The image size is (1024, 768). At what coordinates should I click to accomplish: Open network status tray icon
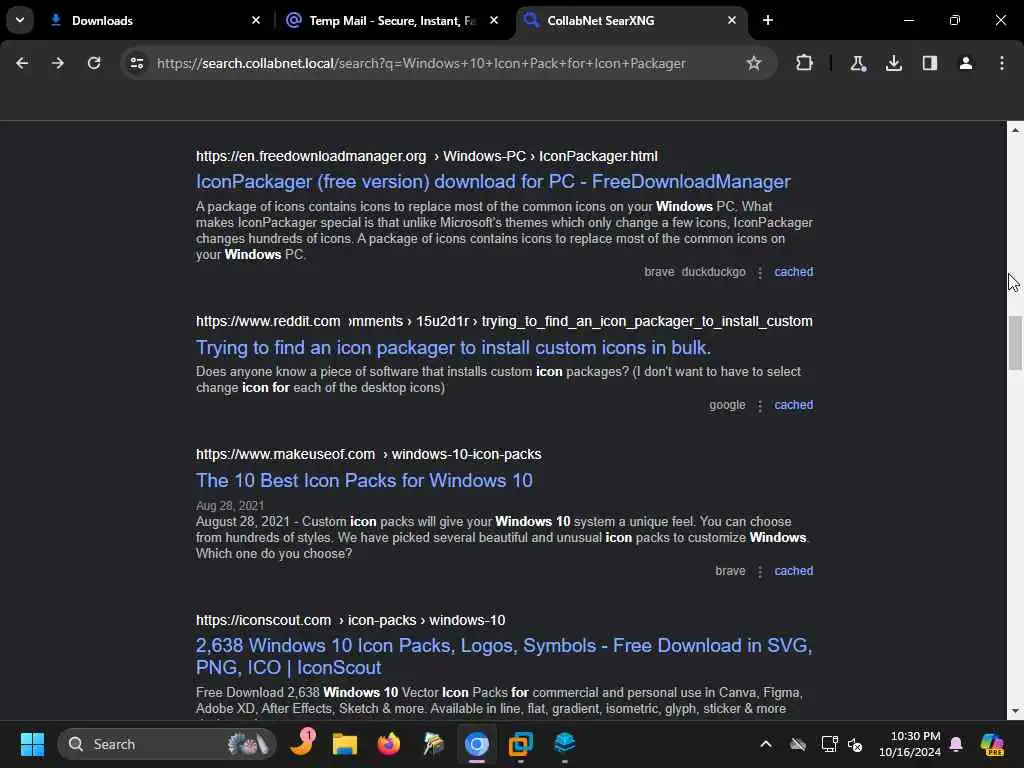829,744
